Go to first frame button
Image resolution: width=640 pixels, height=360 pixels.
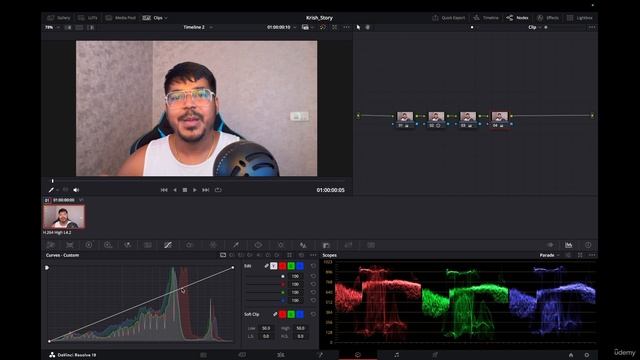click(164, 190)
